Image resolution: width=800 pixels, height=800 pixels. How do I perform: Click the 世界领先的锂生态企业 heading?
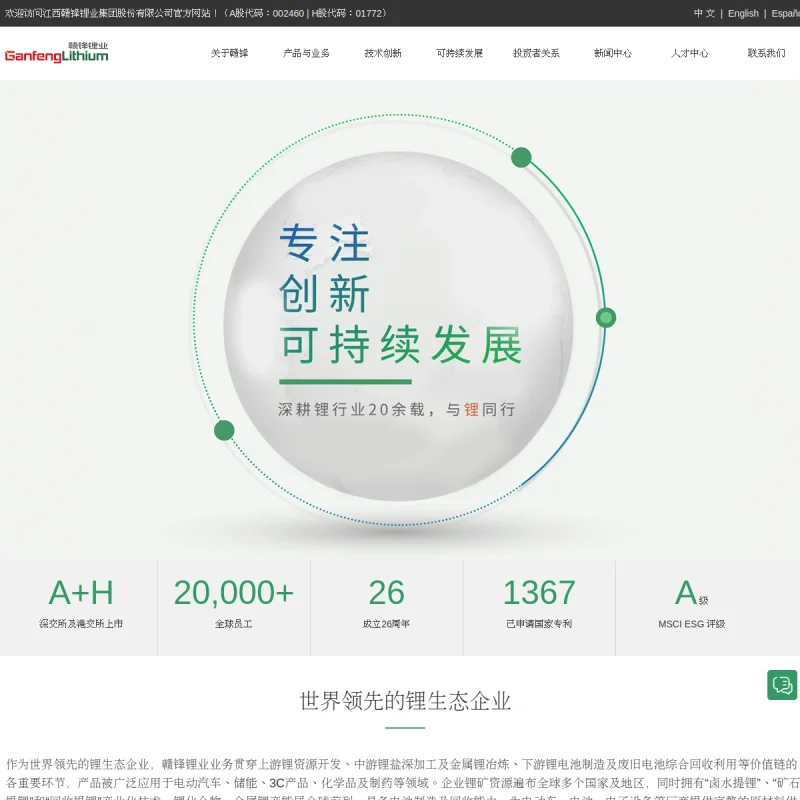405,701
